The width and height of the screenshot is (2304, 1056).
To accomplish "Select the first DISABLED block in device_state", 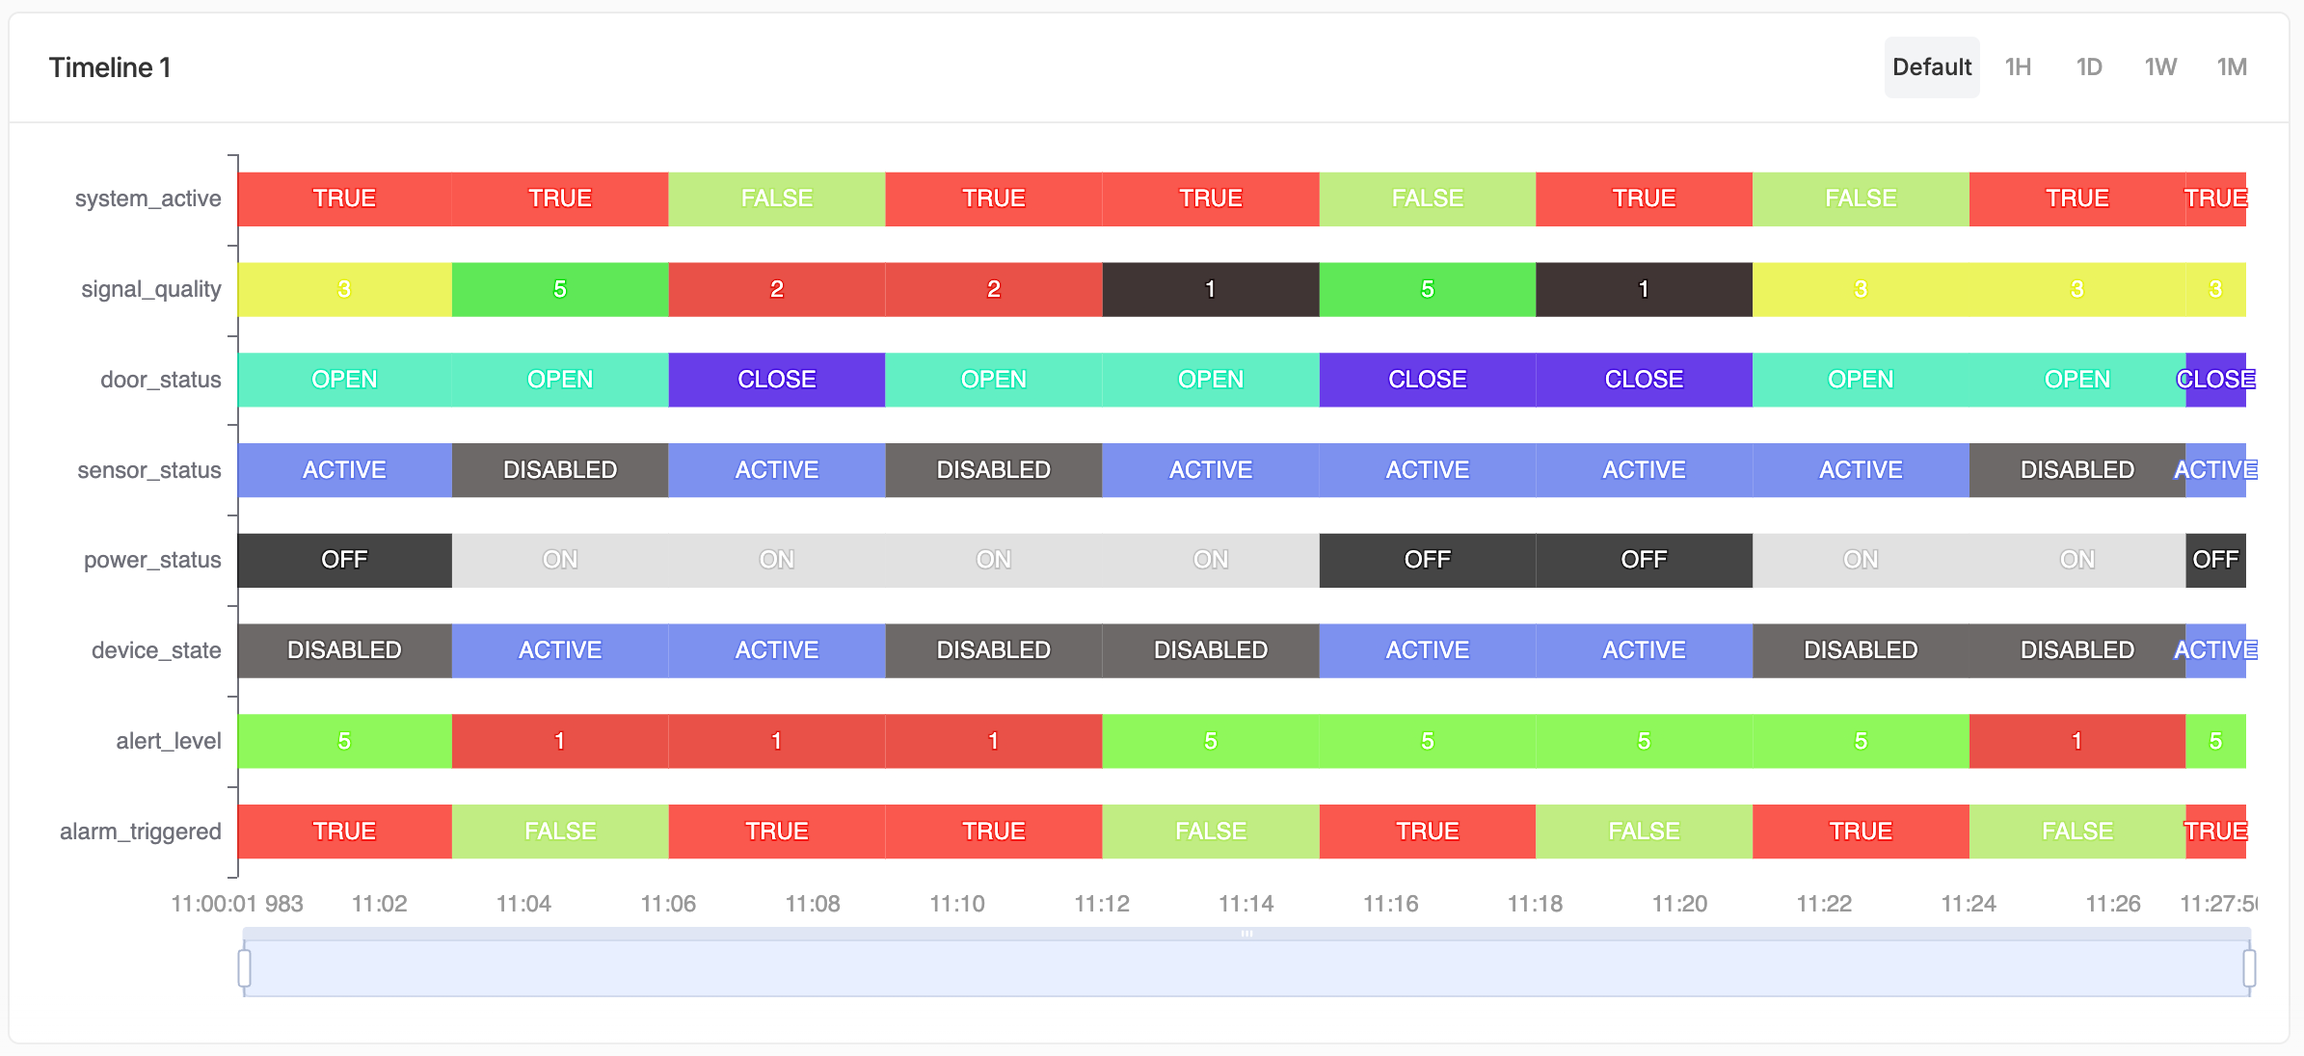I will click(x=345, y=651).
